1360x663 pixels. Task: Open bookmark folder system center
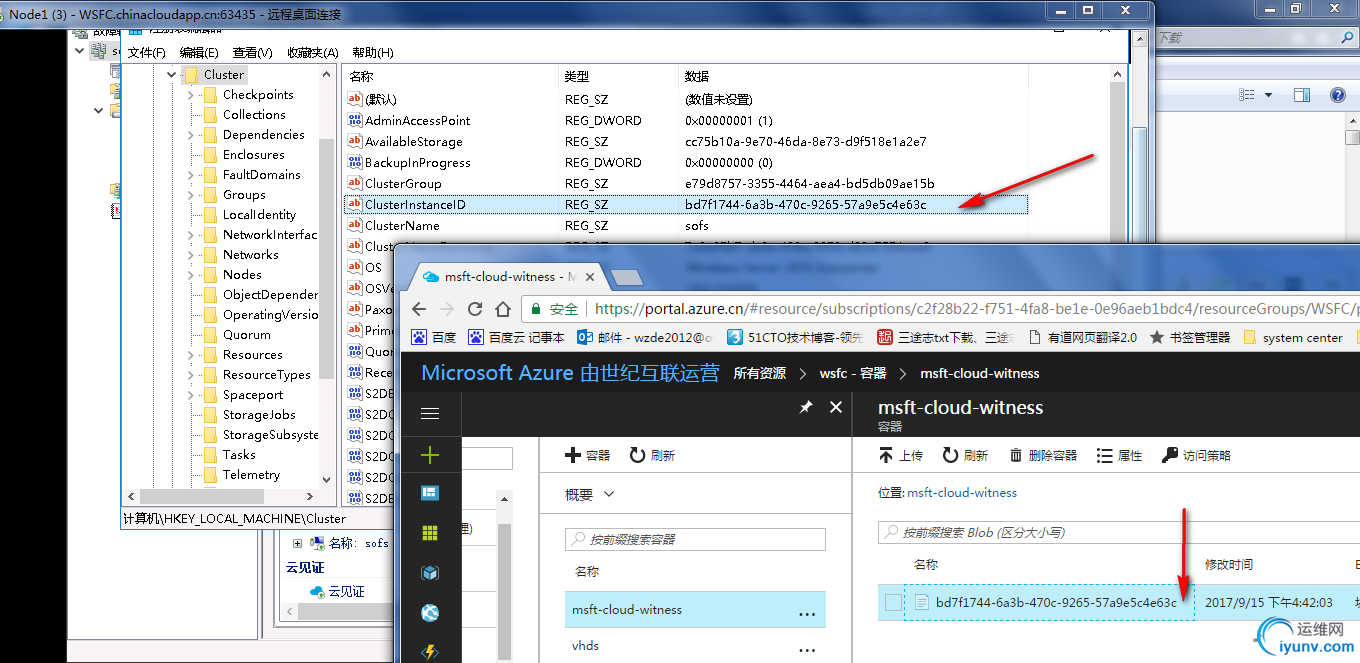1292,337
